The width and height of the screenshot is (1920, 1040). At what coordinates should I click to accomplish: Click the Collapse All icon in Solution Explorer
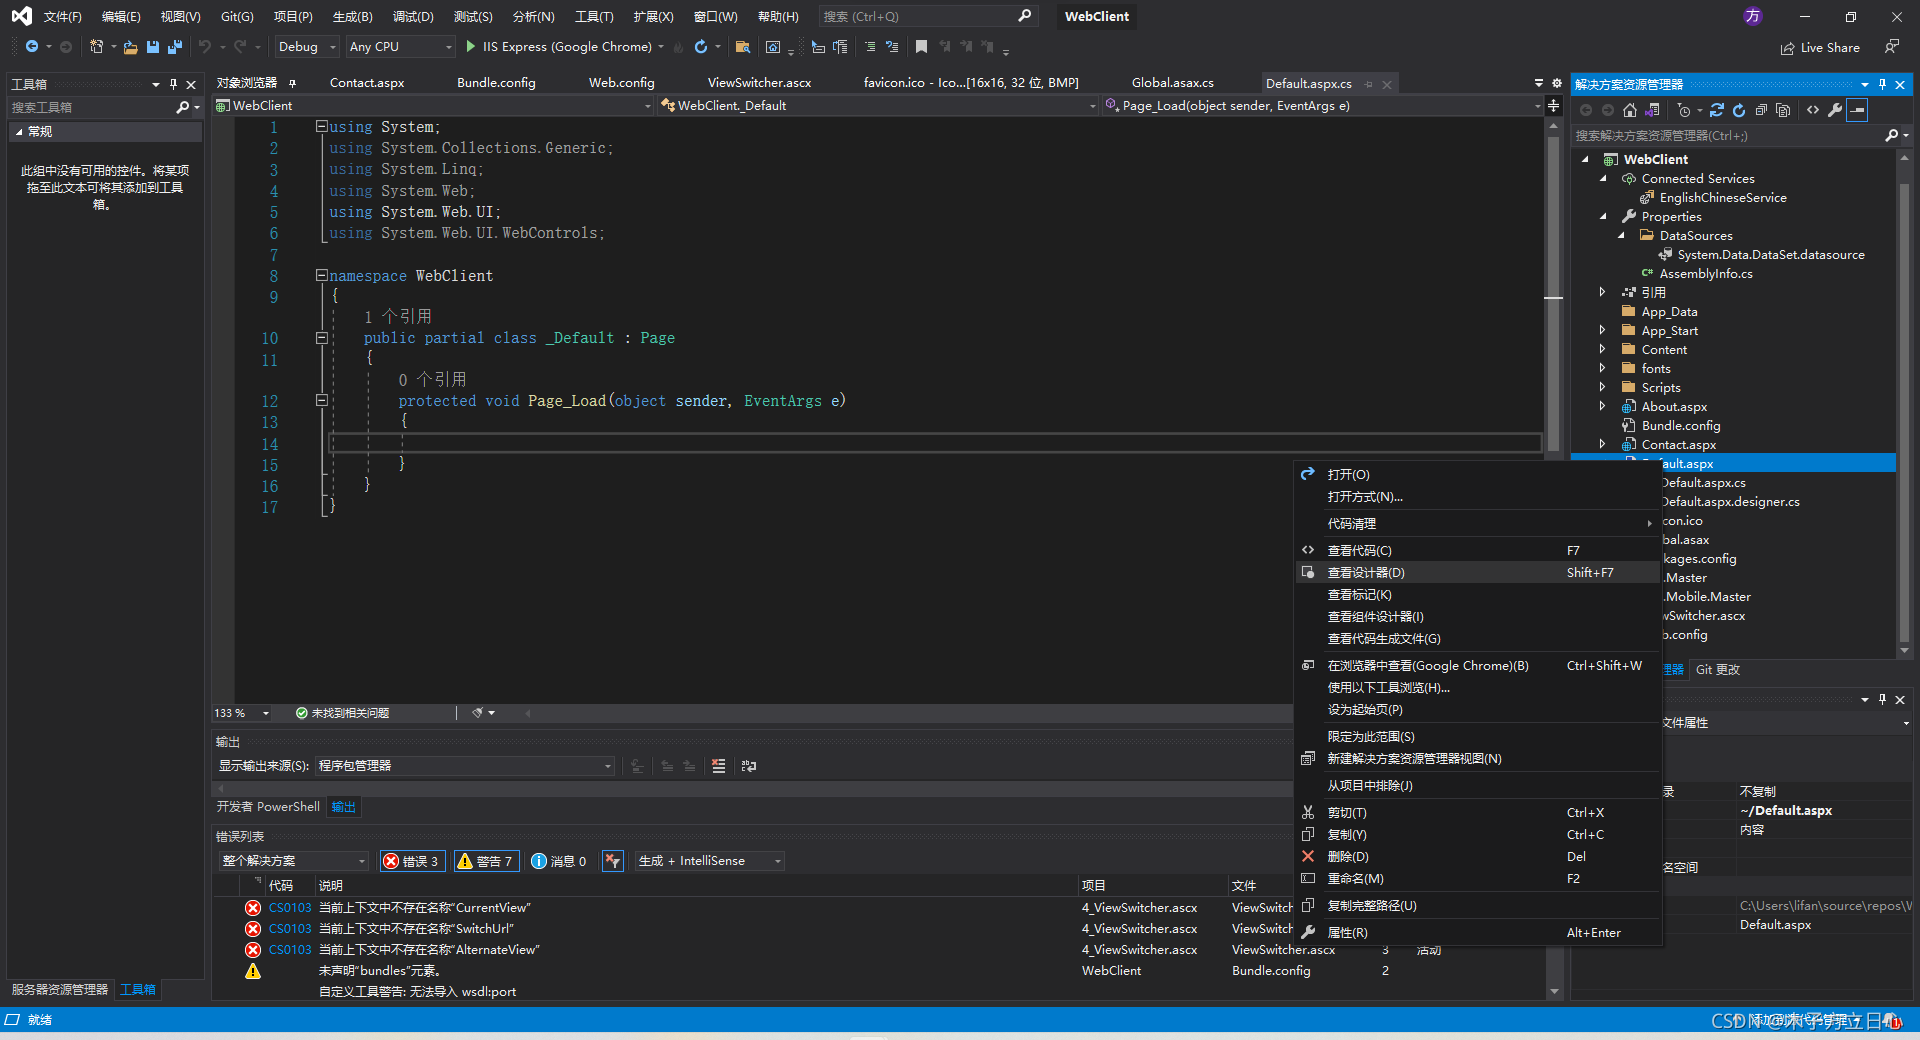(1761, 110)
